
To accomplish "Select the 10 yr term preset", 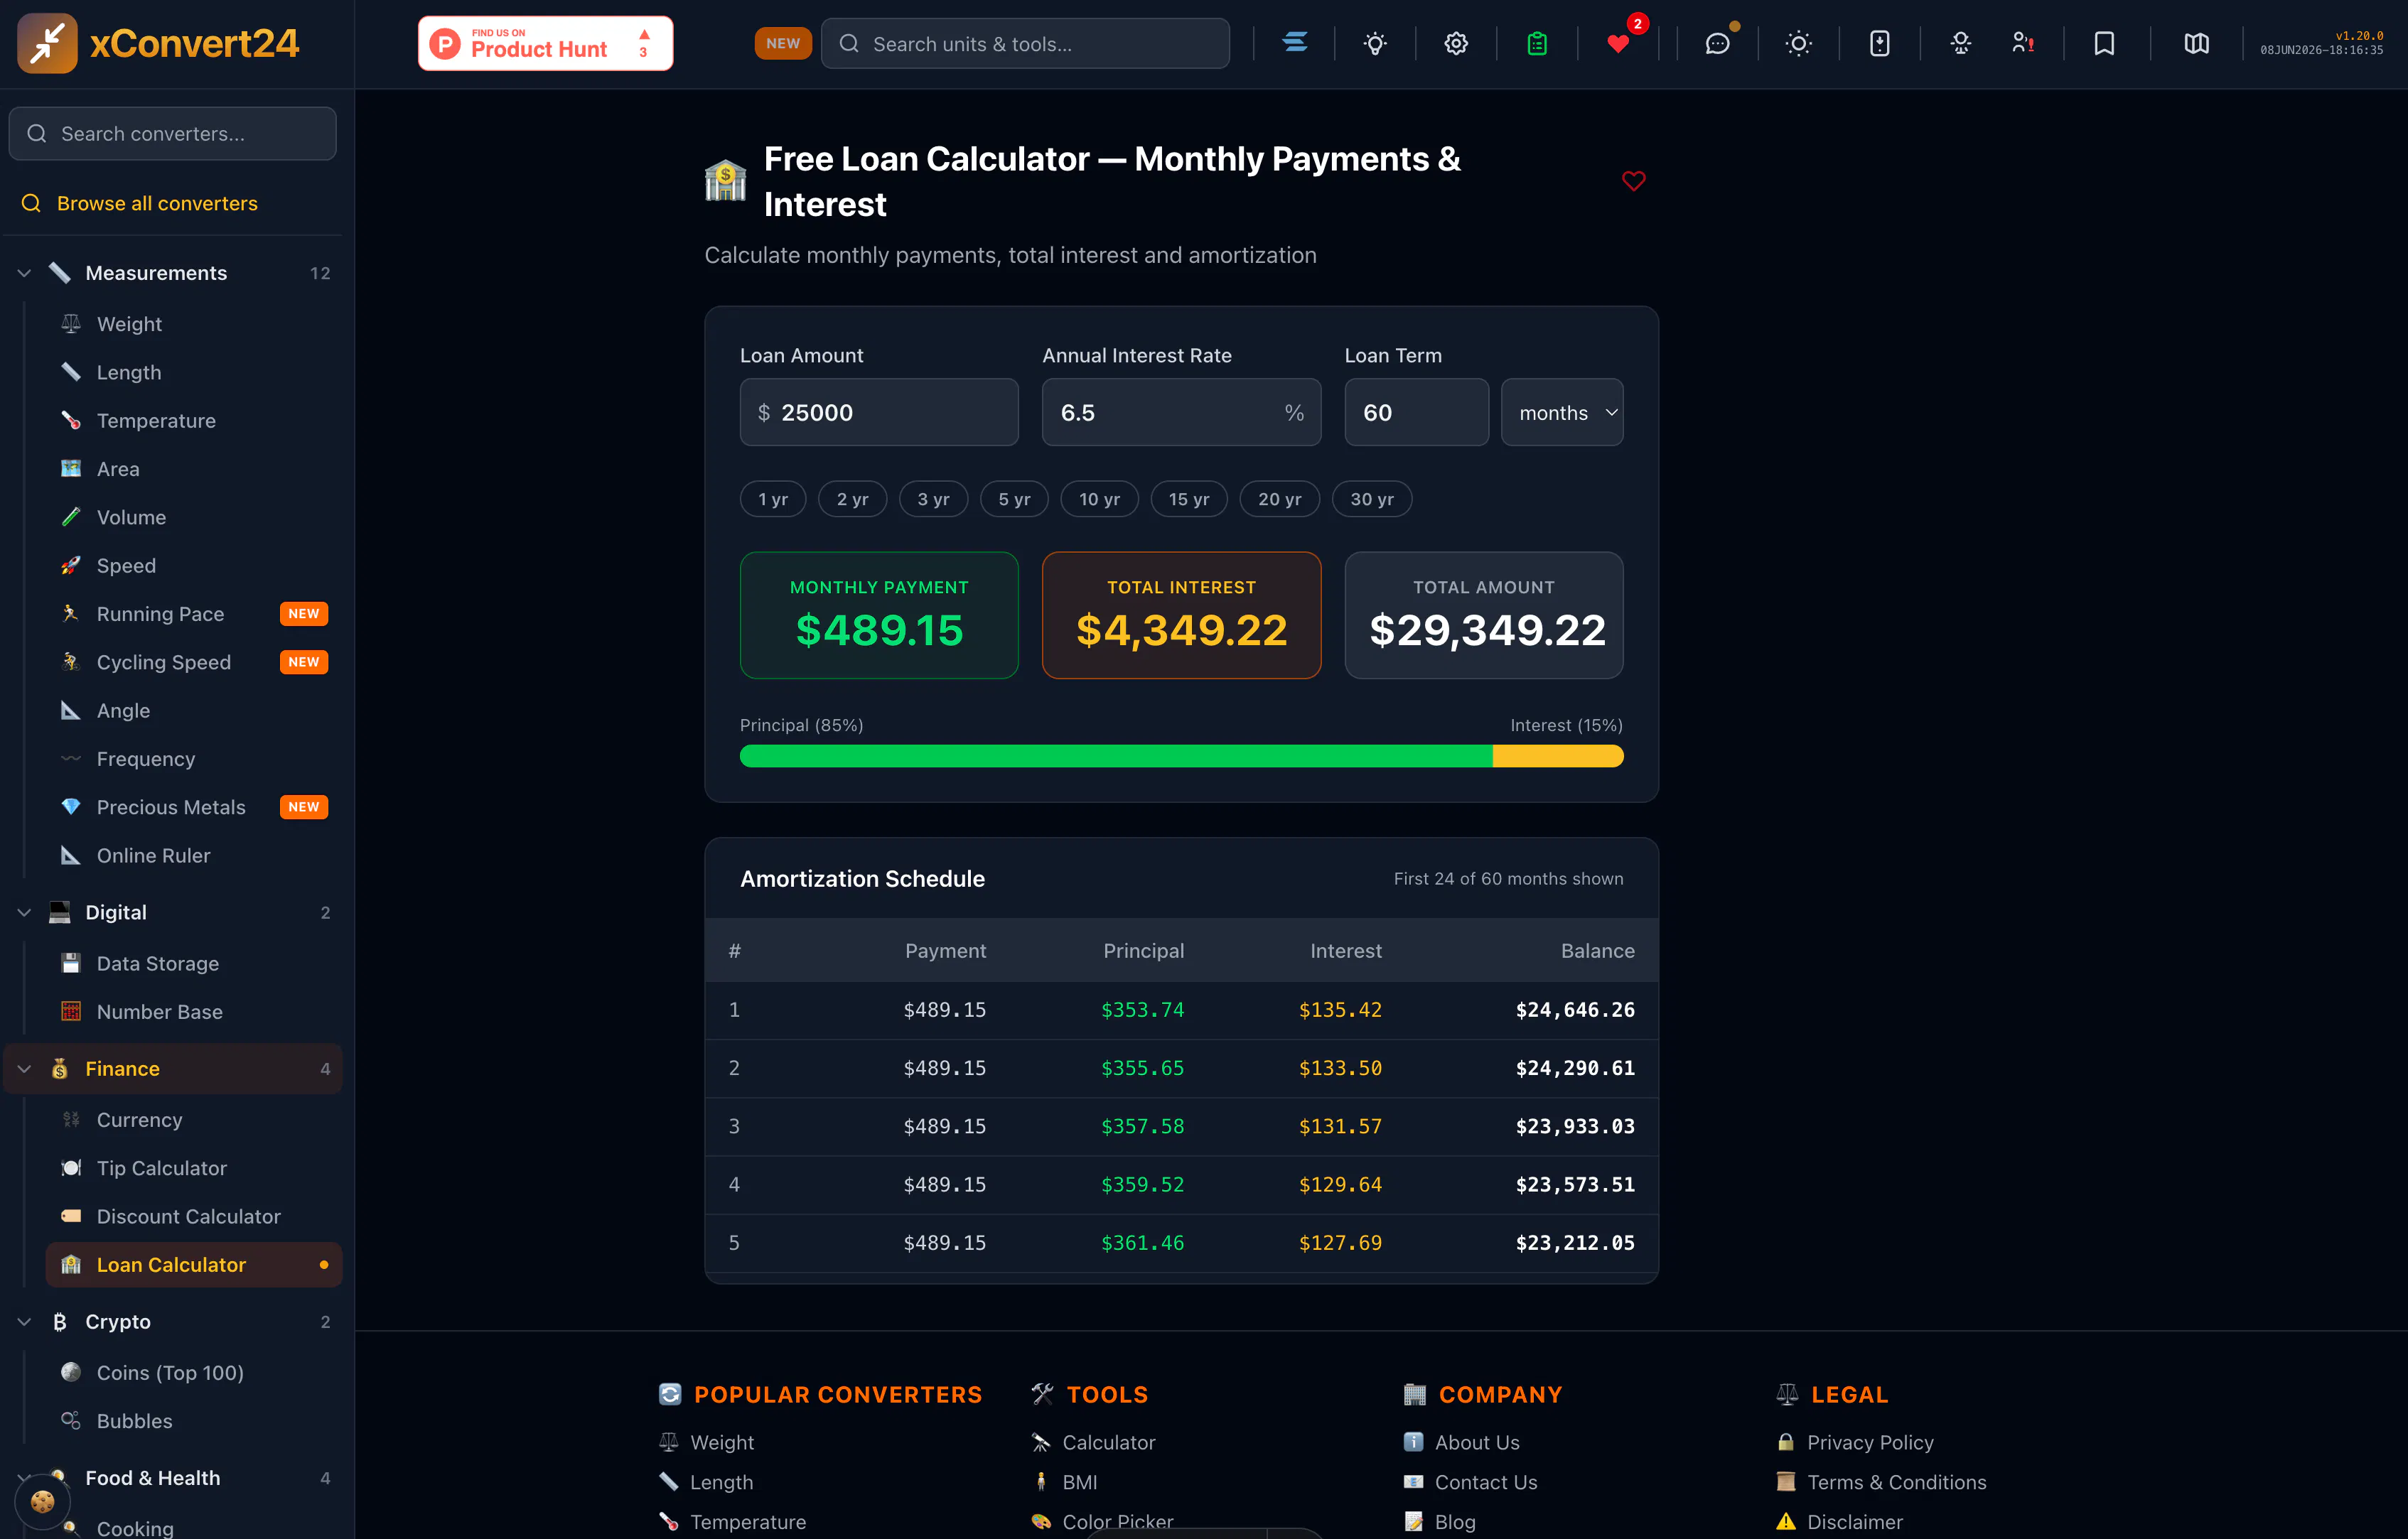I will coord(1099,499).
